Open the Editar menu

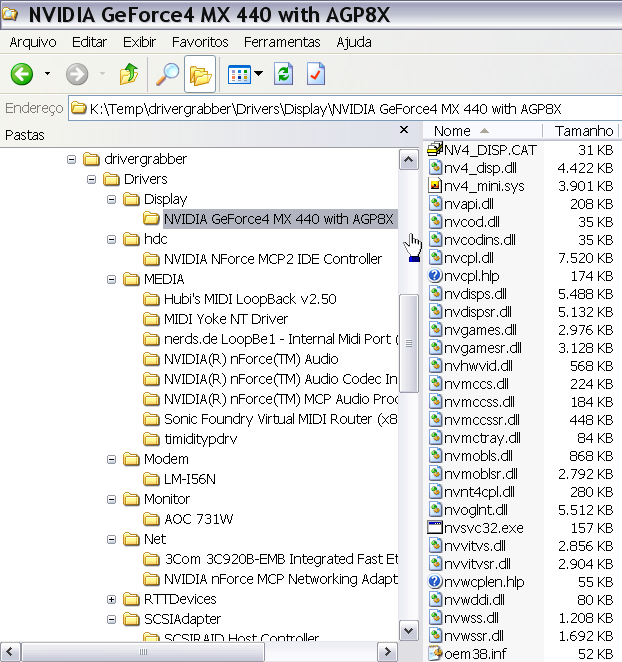point(89,42)
